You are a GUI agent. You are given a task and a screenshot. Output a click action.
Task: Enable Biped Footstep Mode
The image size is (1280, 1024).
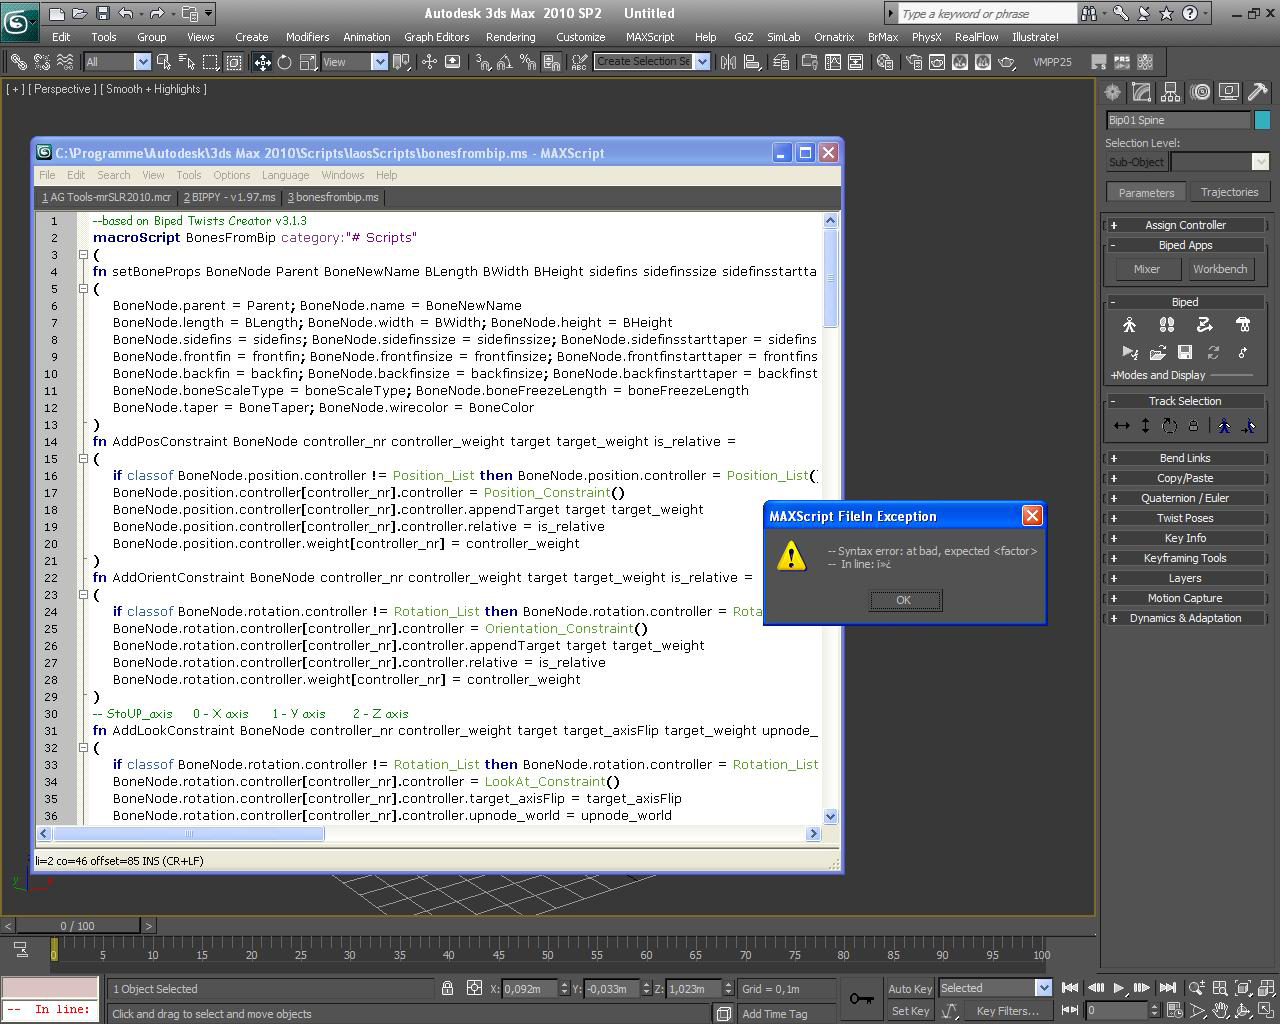pyautogui.click(x=1166, y=325)
